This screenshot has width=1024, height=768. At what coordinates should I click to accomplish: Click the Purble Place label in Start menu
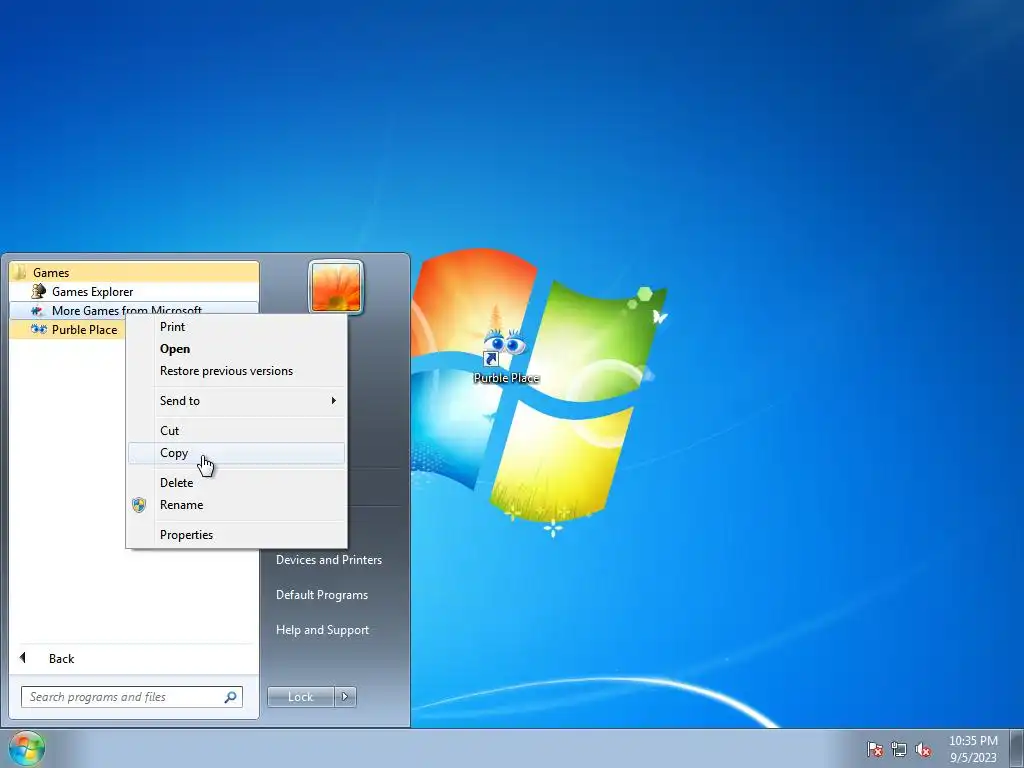tap(84, 330)
